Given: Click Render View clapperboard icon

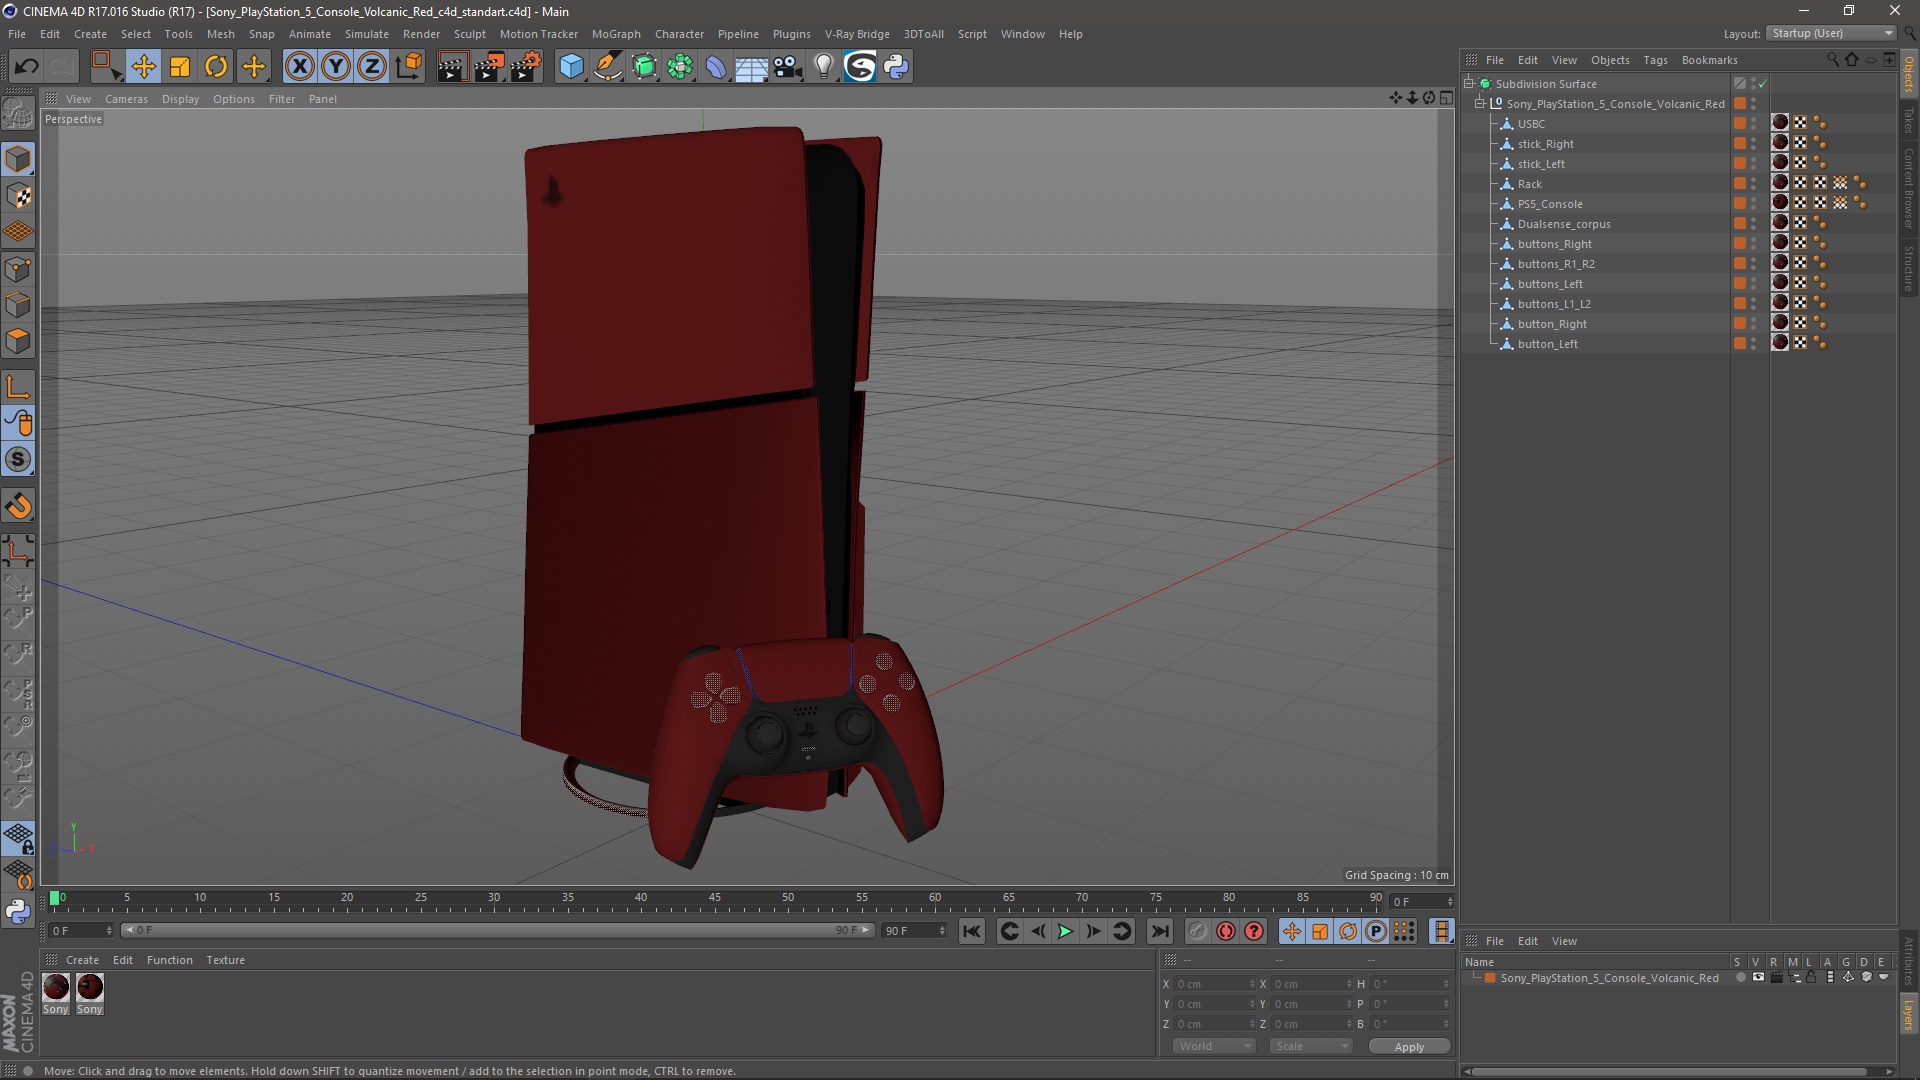Looking at the screenshot, I should pos(452,67).
